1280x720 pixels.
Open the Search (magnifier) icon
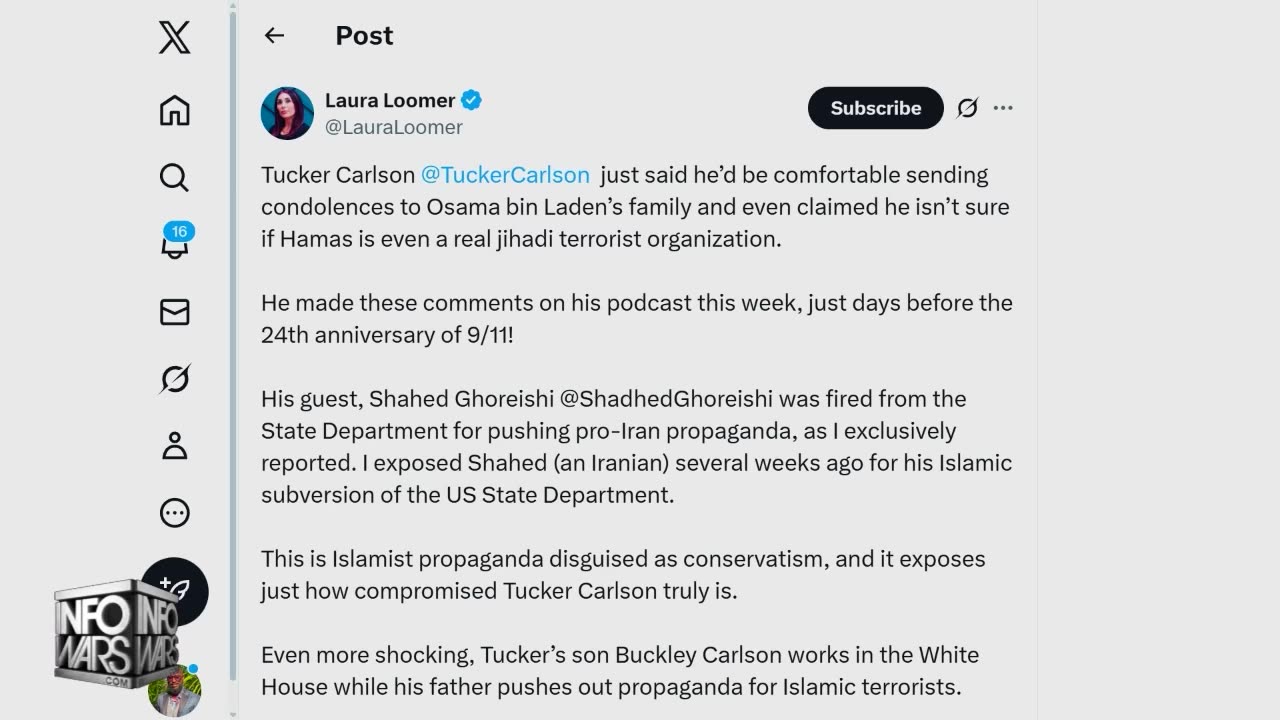(x=174, y=178)
